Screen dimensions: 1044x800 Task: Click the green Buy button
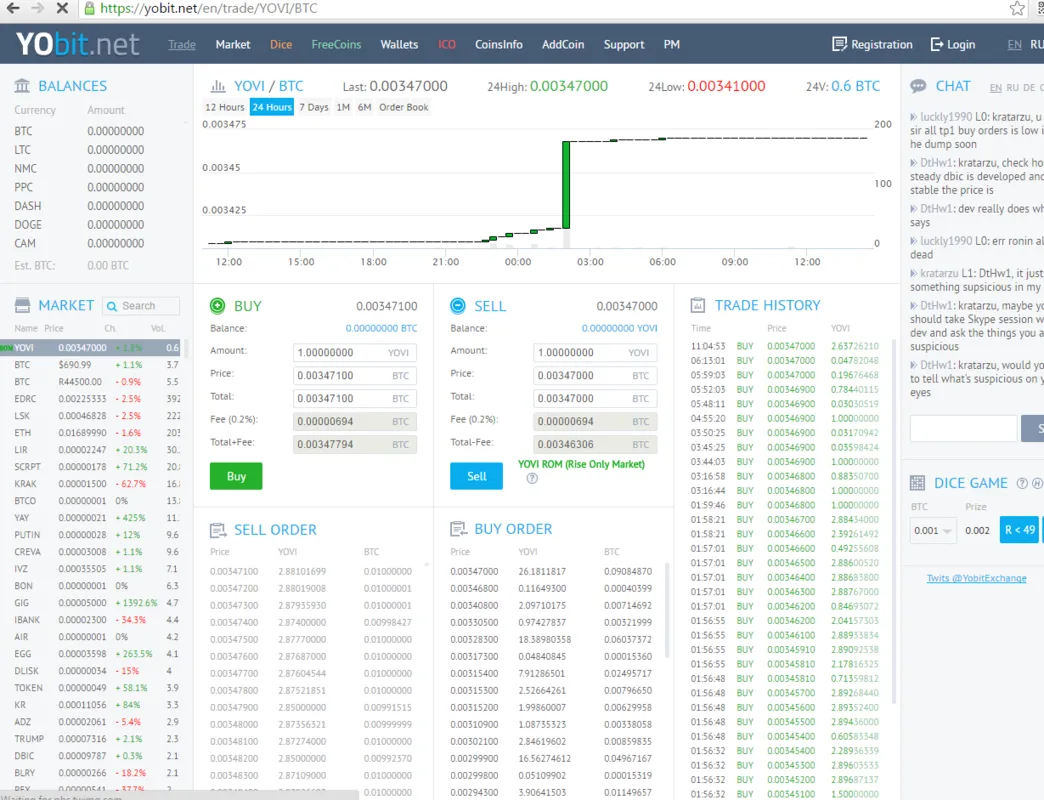[236, 477]
